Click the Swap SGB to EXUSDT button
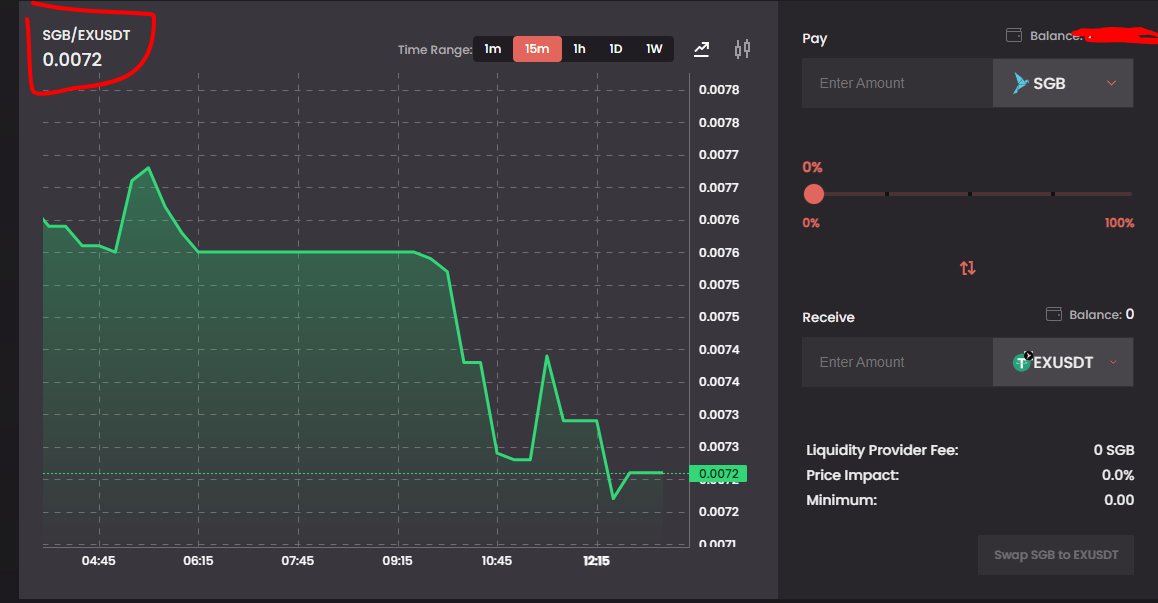 pos(1055,555)
